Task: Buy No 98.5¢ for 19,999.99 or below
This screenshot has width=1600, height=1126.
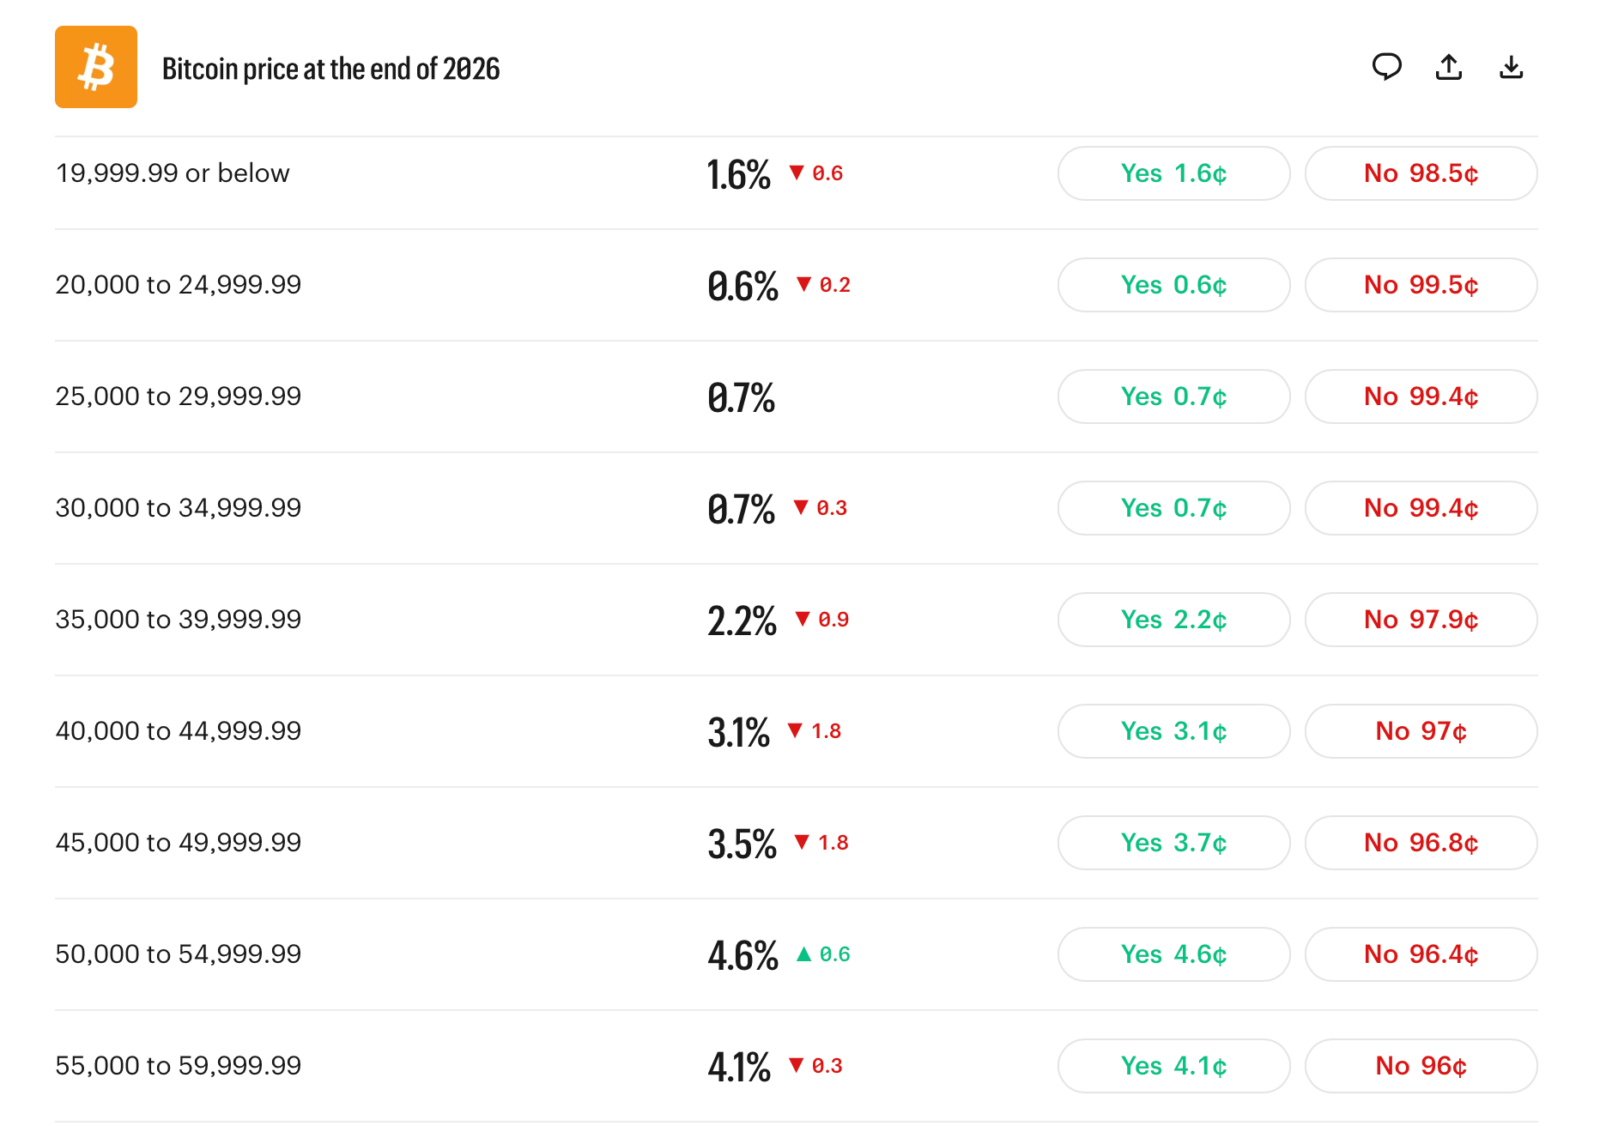Action: coord(1421,173)
